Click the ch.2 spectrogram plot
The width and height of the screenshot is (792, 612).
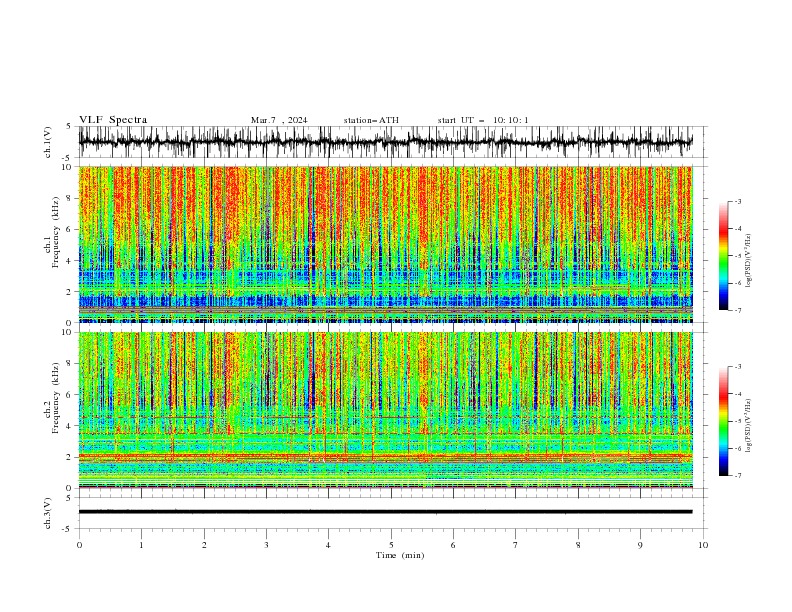pyautogui.click(x=385, y=410)
